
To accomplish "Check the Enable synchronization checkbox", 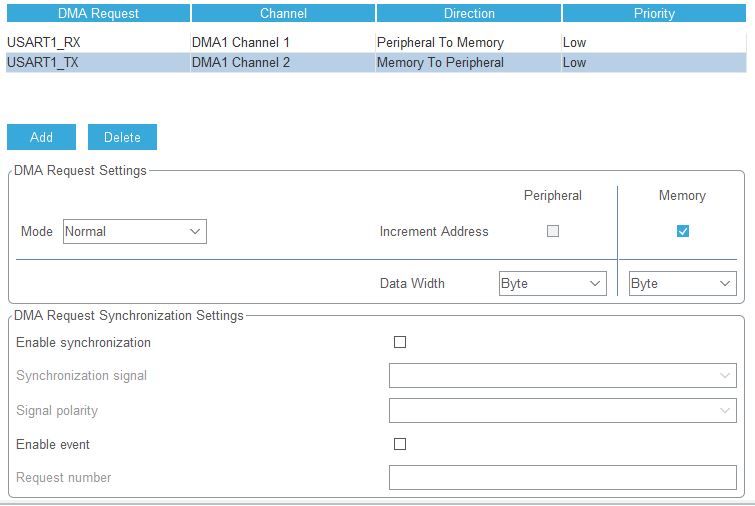I will [400, 342].
